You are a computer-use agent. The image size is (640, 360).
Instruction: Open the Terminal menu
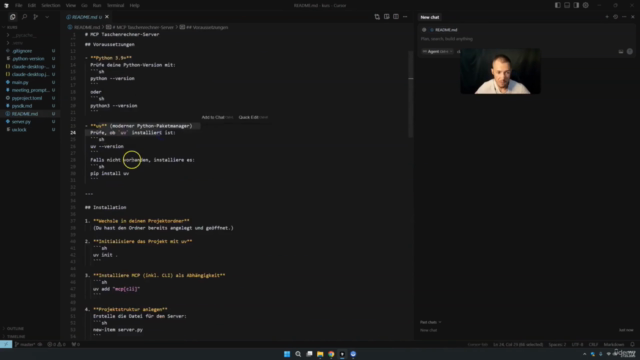(x=115, y=5)
